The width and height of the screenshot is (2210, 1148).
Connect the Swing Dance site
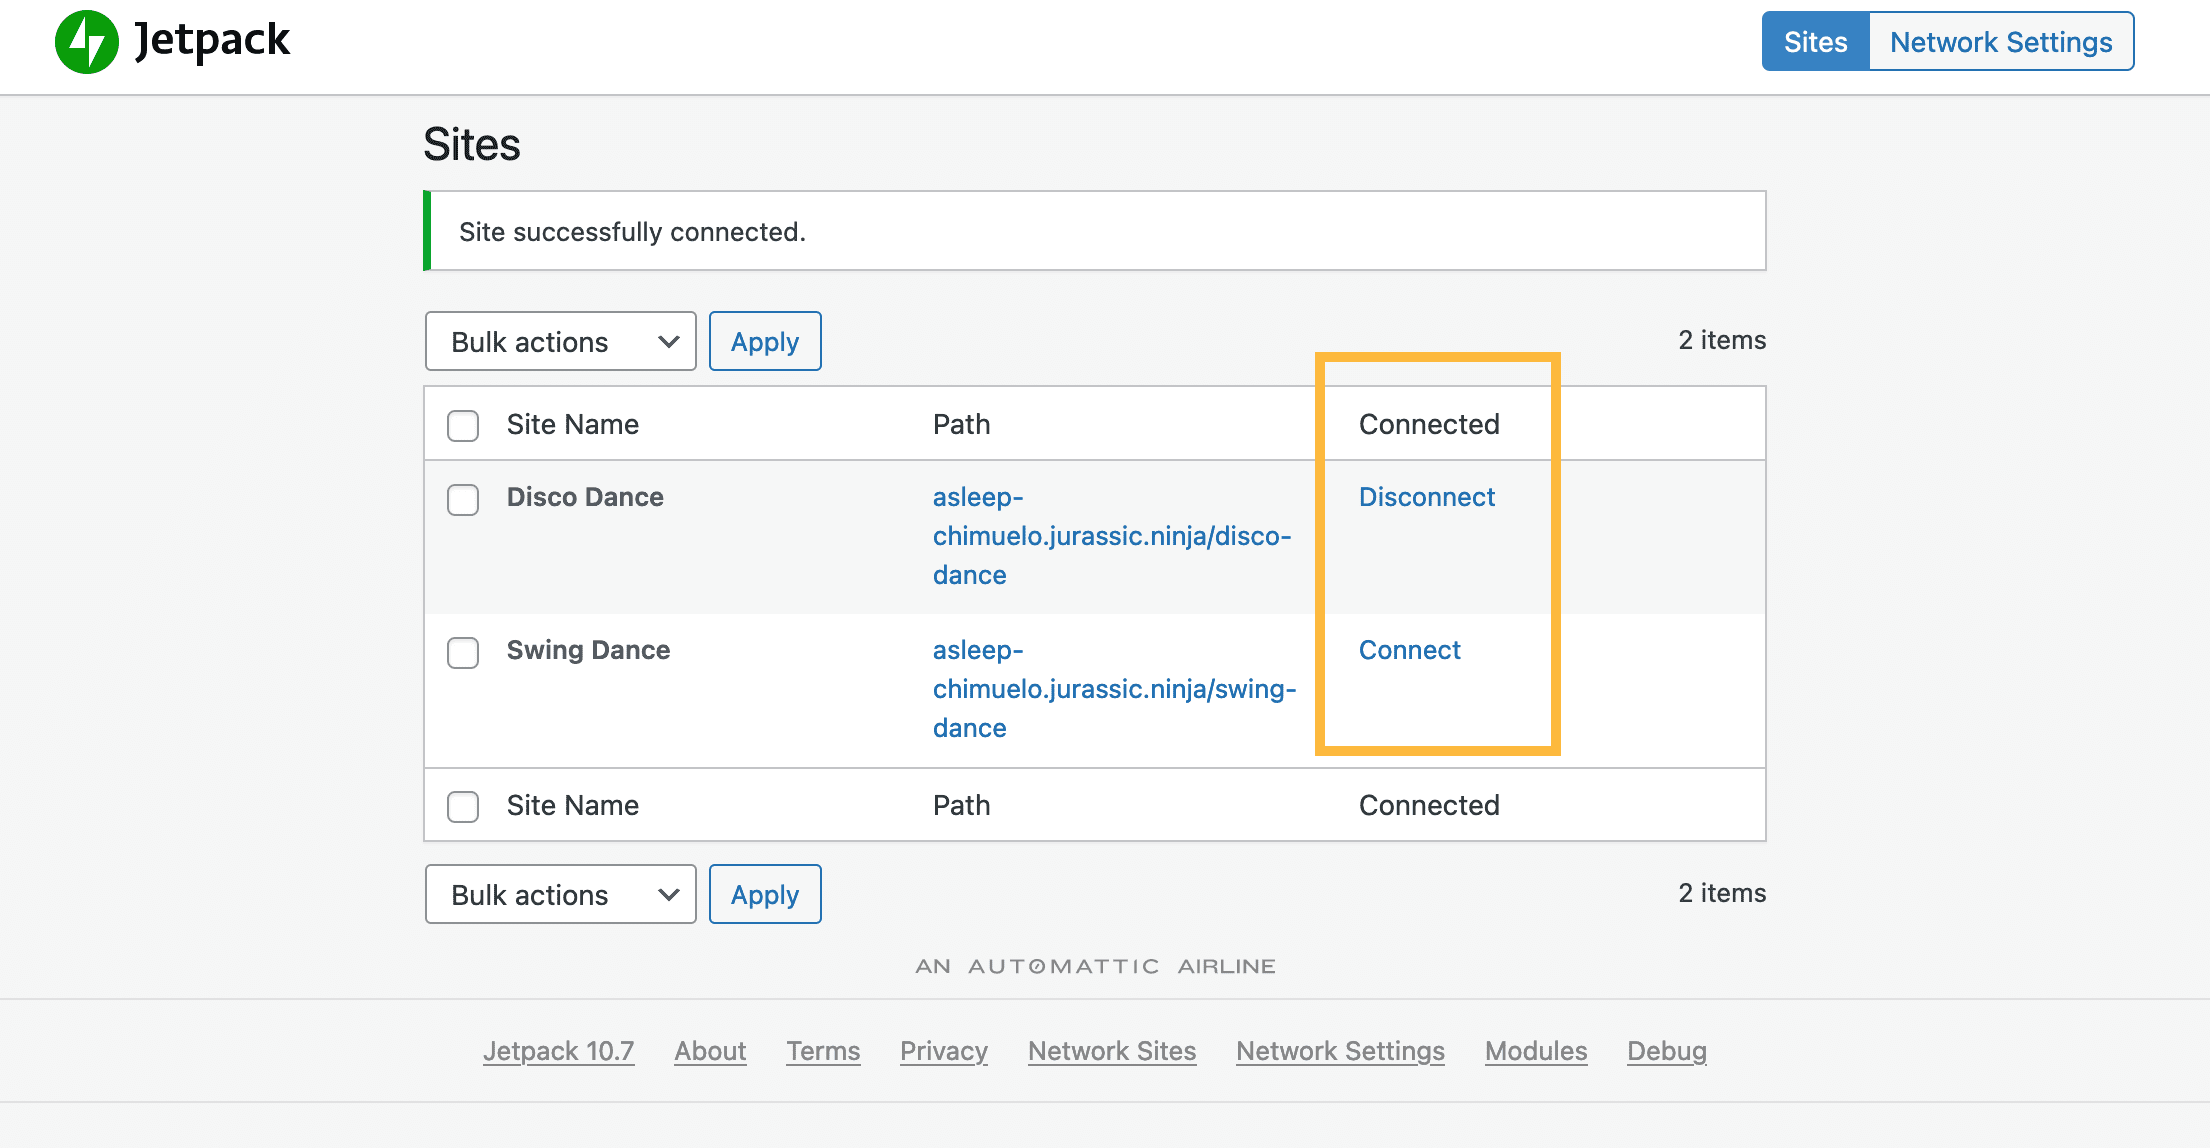click(1409, 650)
